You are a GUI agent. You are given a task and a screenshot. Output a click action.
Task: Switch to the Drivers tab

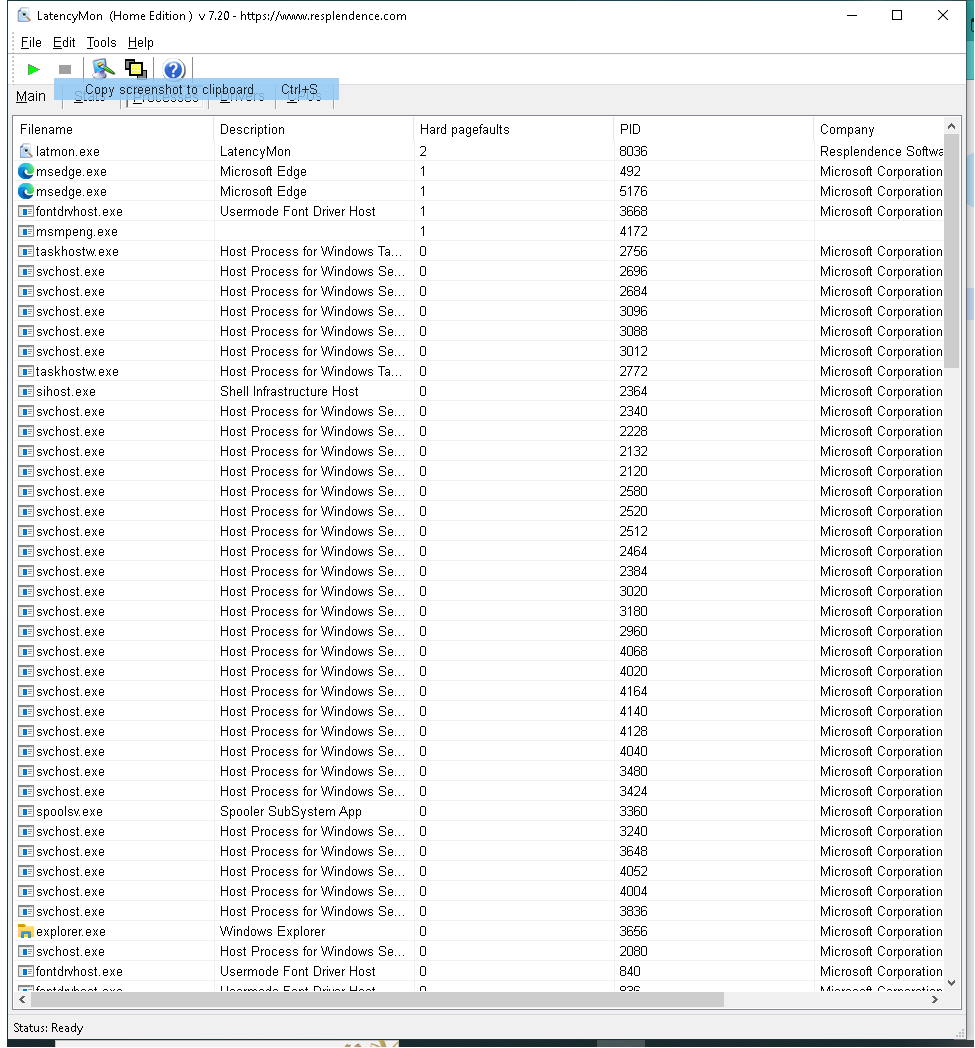pos(242,98)
